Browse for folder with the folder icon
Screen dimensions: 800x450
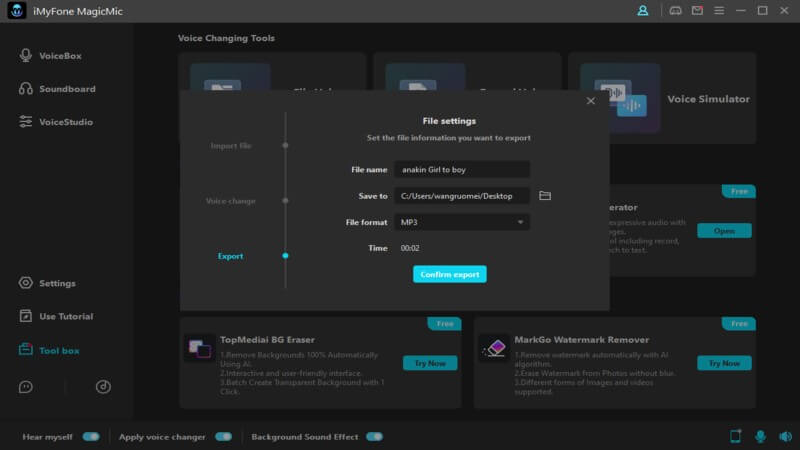tap(545, 196)
